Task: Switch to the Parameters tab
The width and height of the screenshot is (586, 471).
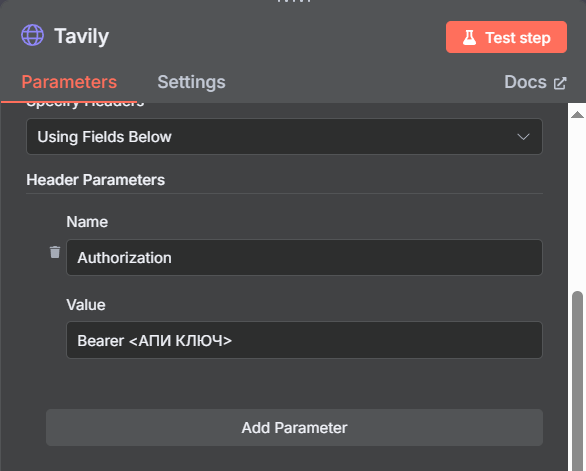Action: 69,82
